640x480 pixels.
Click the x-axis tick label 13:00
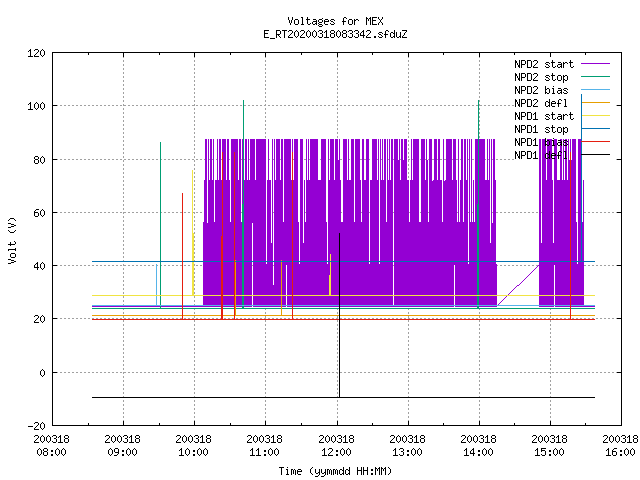pos(407,452)
